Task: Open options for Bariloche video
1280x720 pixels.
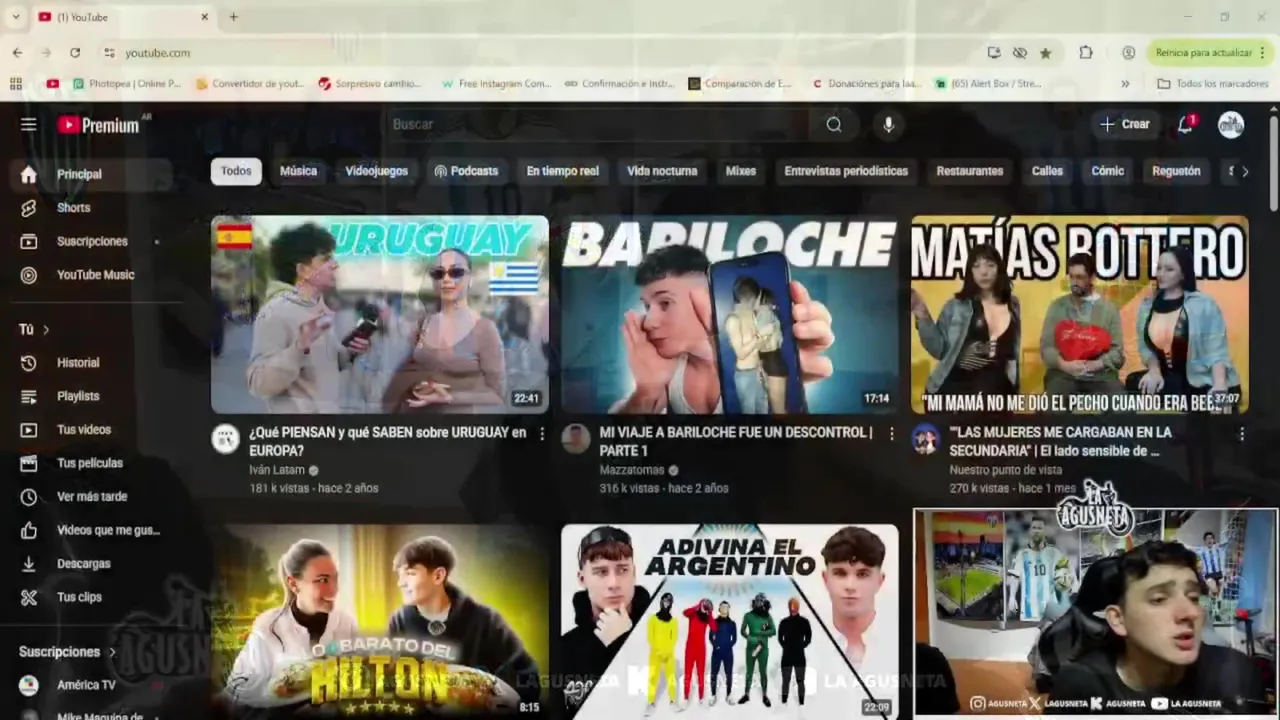Action: pos(892,434)
